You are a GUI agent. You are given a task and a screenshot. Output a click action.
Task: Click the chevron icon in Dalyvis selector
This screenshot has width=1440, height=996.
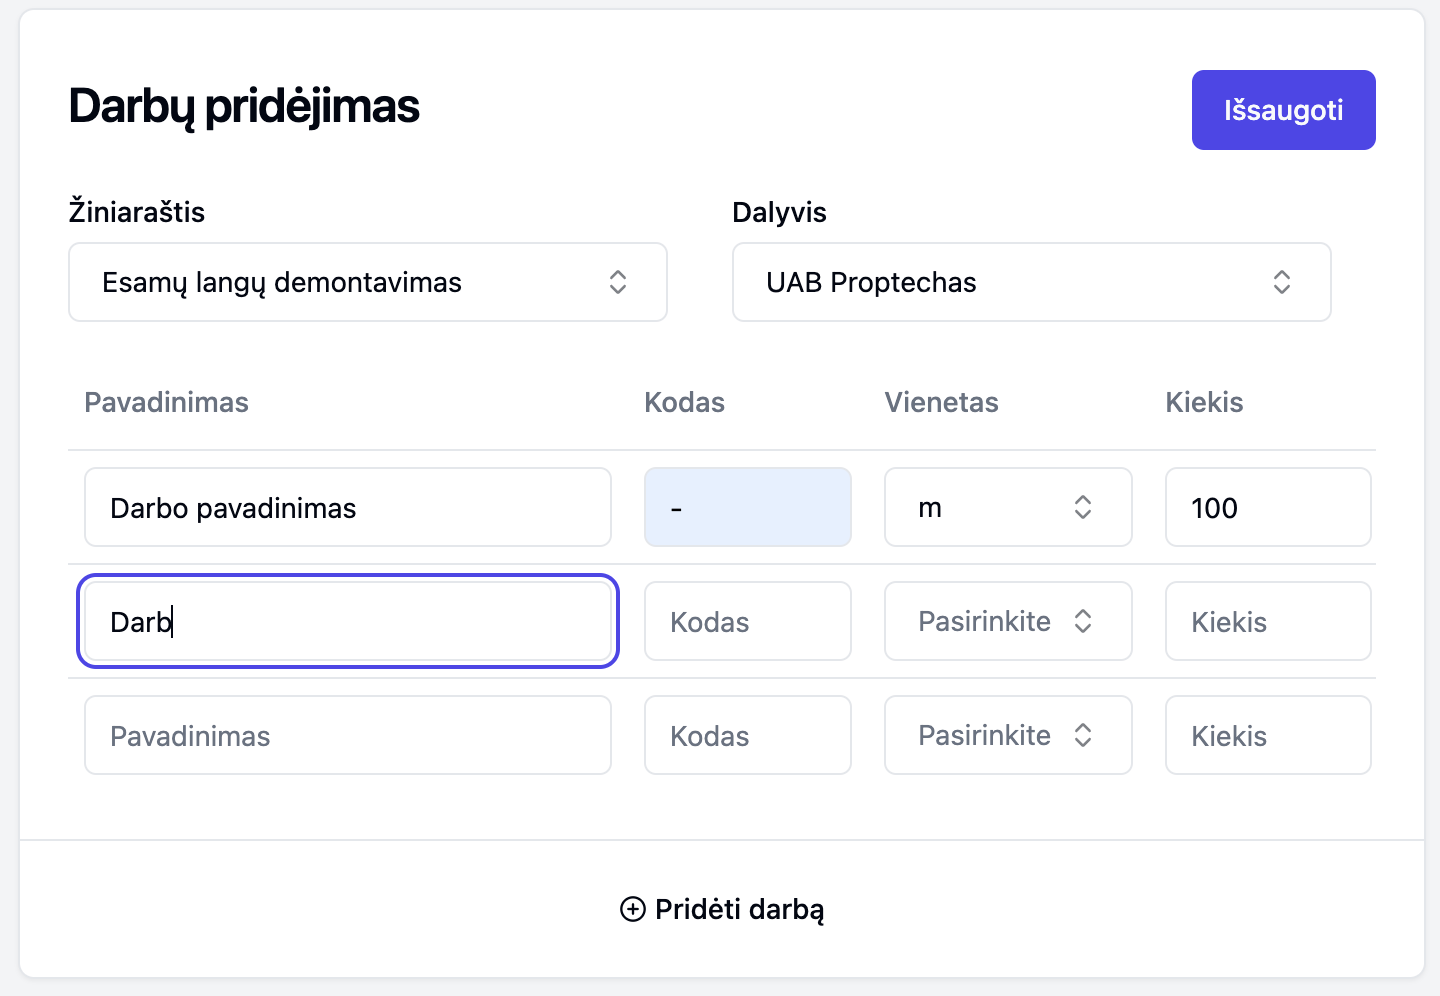pos(1282,282)
